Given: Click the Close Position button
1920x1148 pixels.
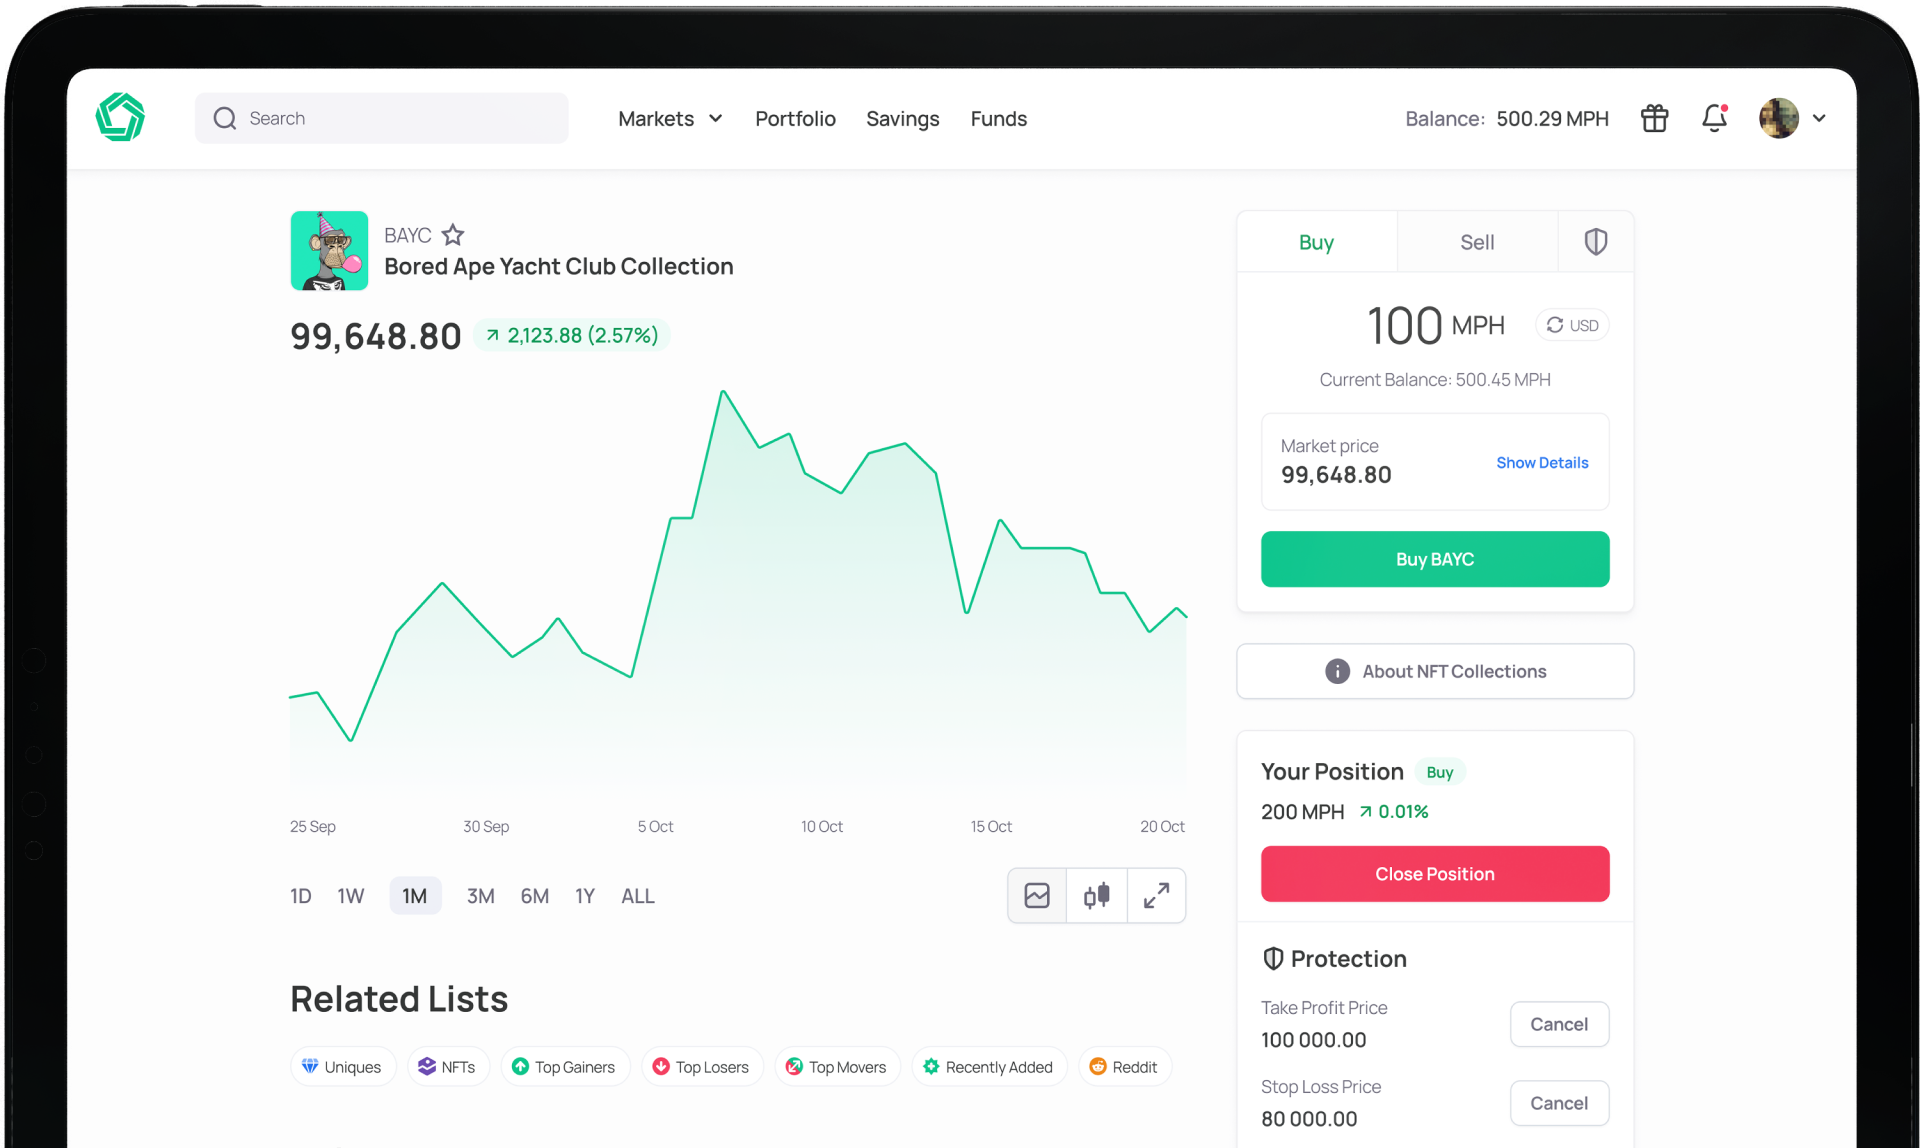Looking at the screenshot, I should pos(1434,874).
